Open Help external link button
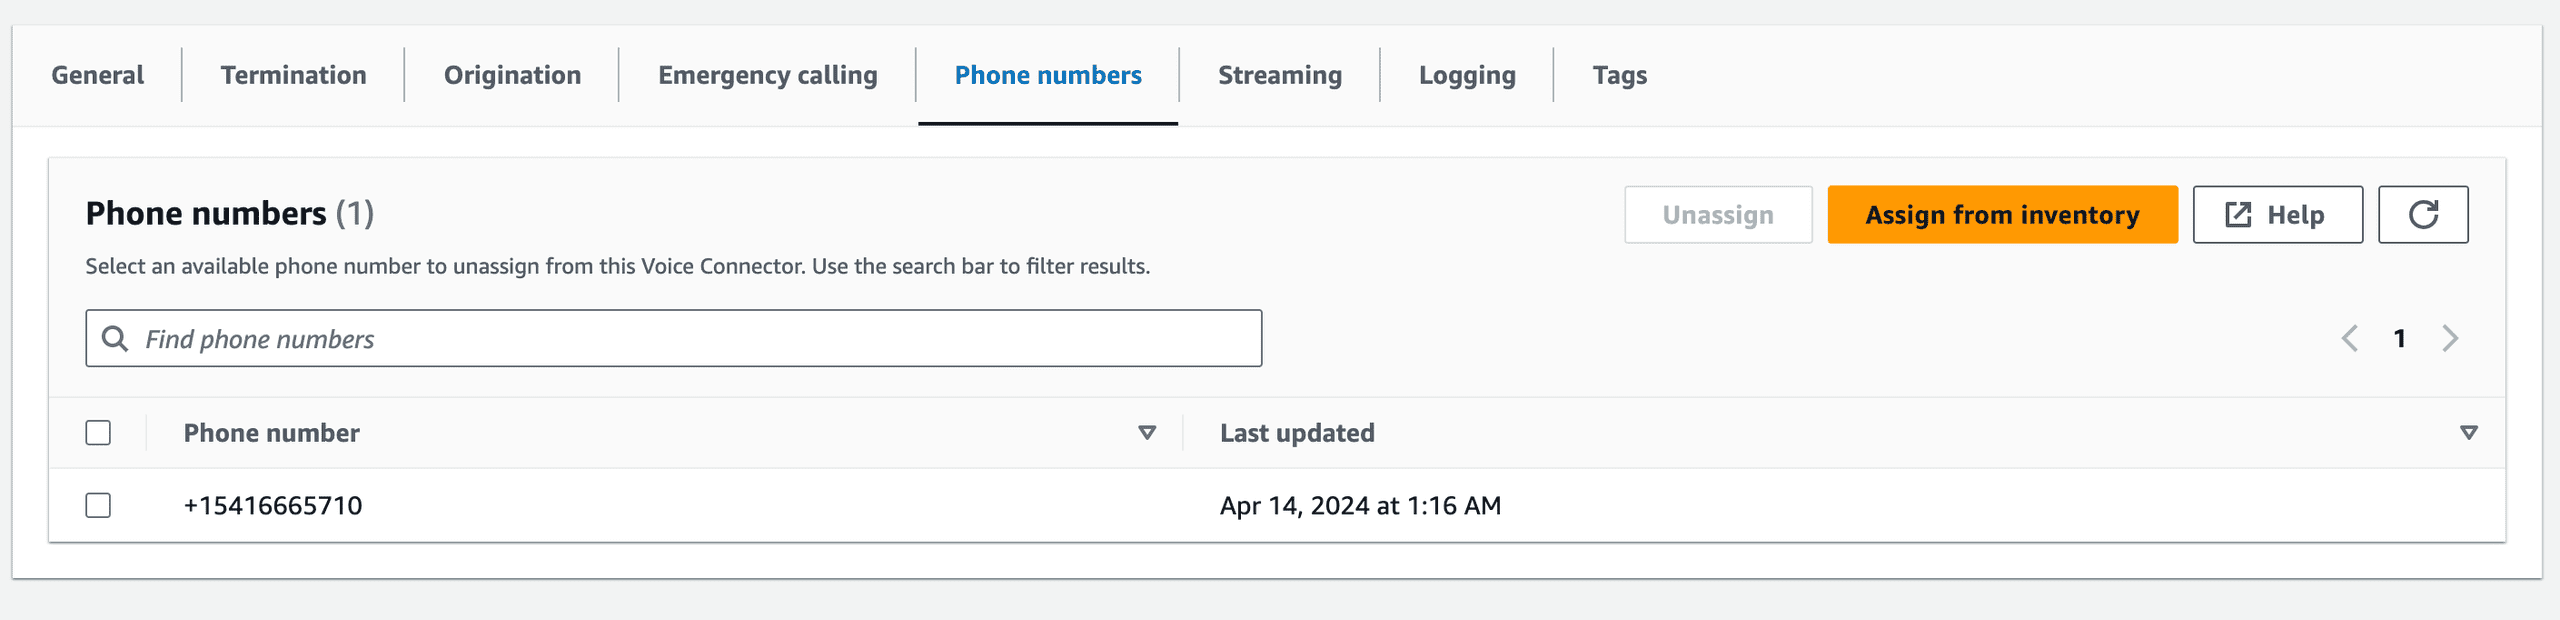The width and height of the screenshot is (2560, 620). 2277,214
